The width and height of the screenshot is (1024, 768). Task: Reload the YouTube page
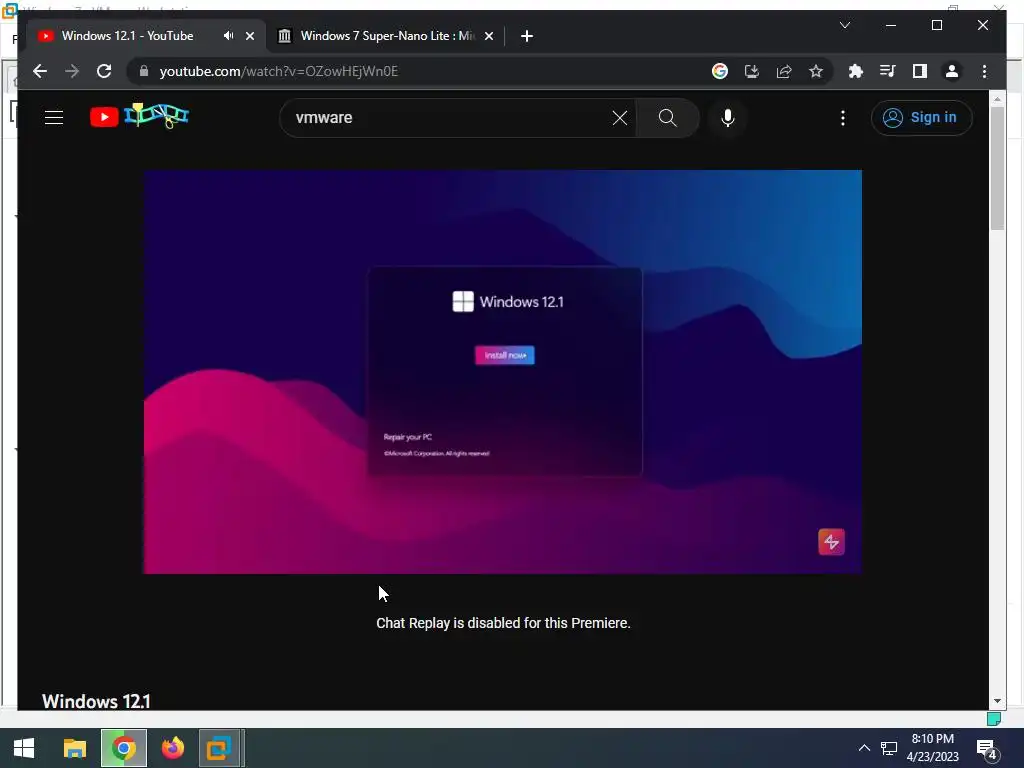click(x=104, y=71)
